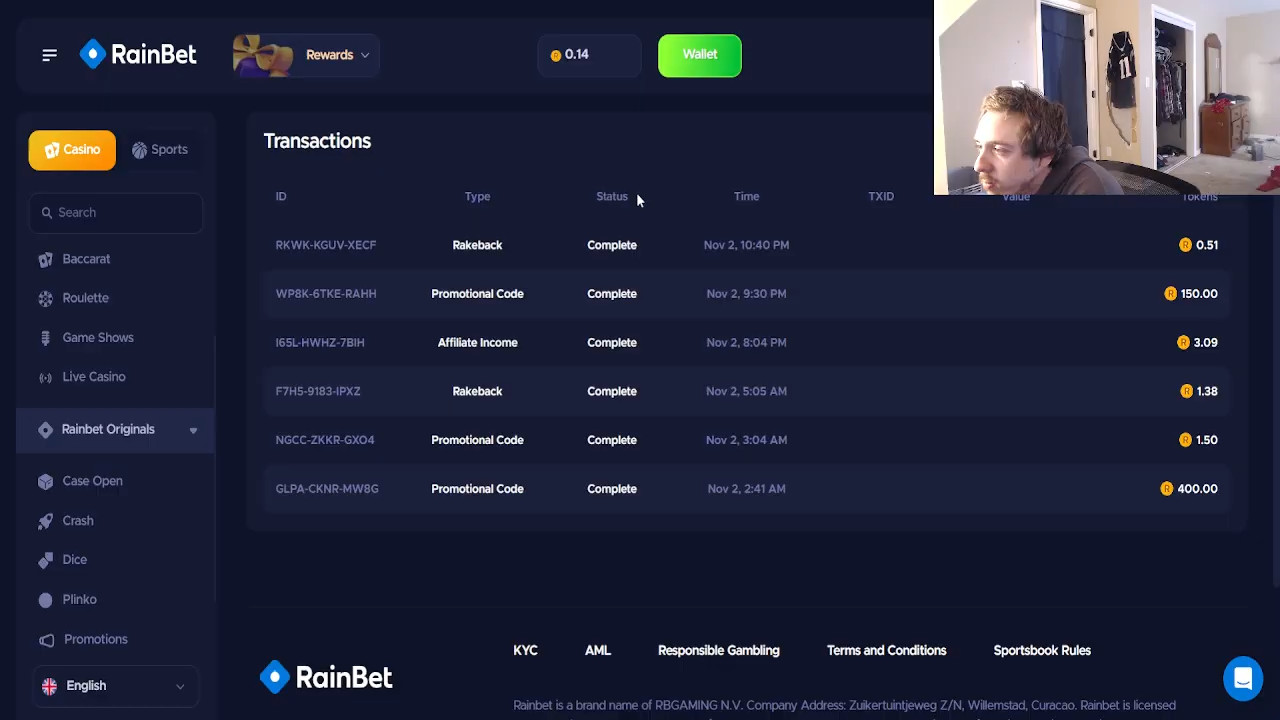Click the Game Shows icon
1280x720 pixels.
click(x=45, y=338)
